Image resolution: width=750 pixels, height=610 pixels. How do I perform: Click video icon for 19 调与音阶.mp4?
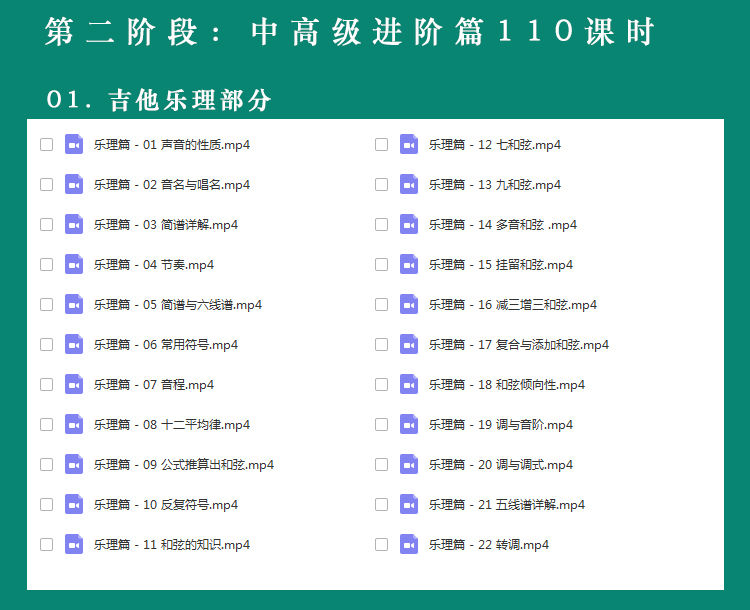pos(409,424)
